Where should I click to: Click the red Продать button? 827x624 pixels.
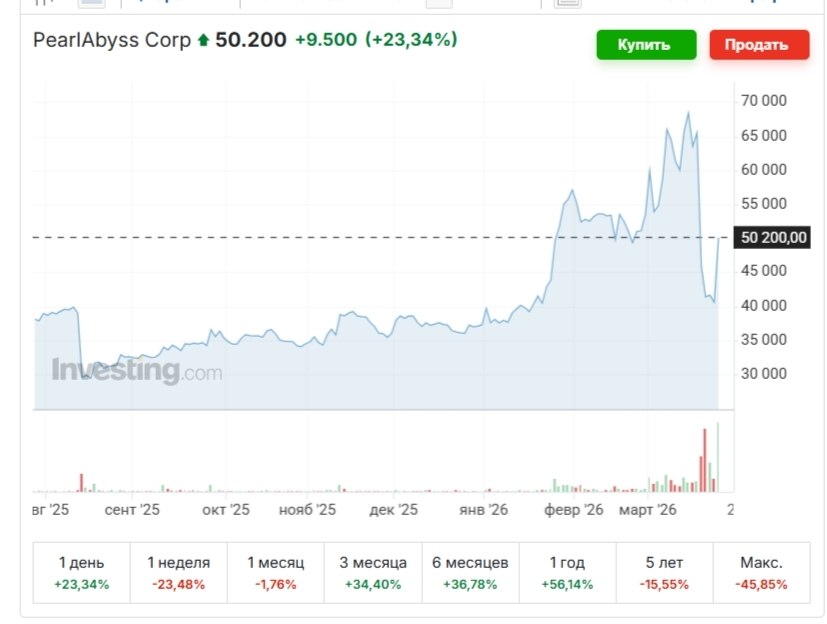[x=759, y=45]
